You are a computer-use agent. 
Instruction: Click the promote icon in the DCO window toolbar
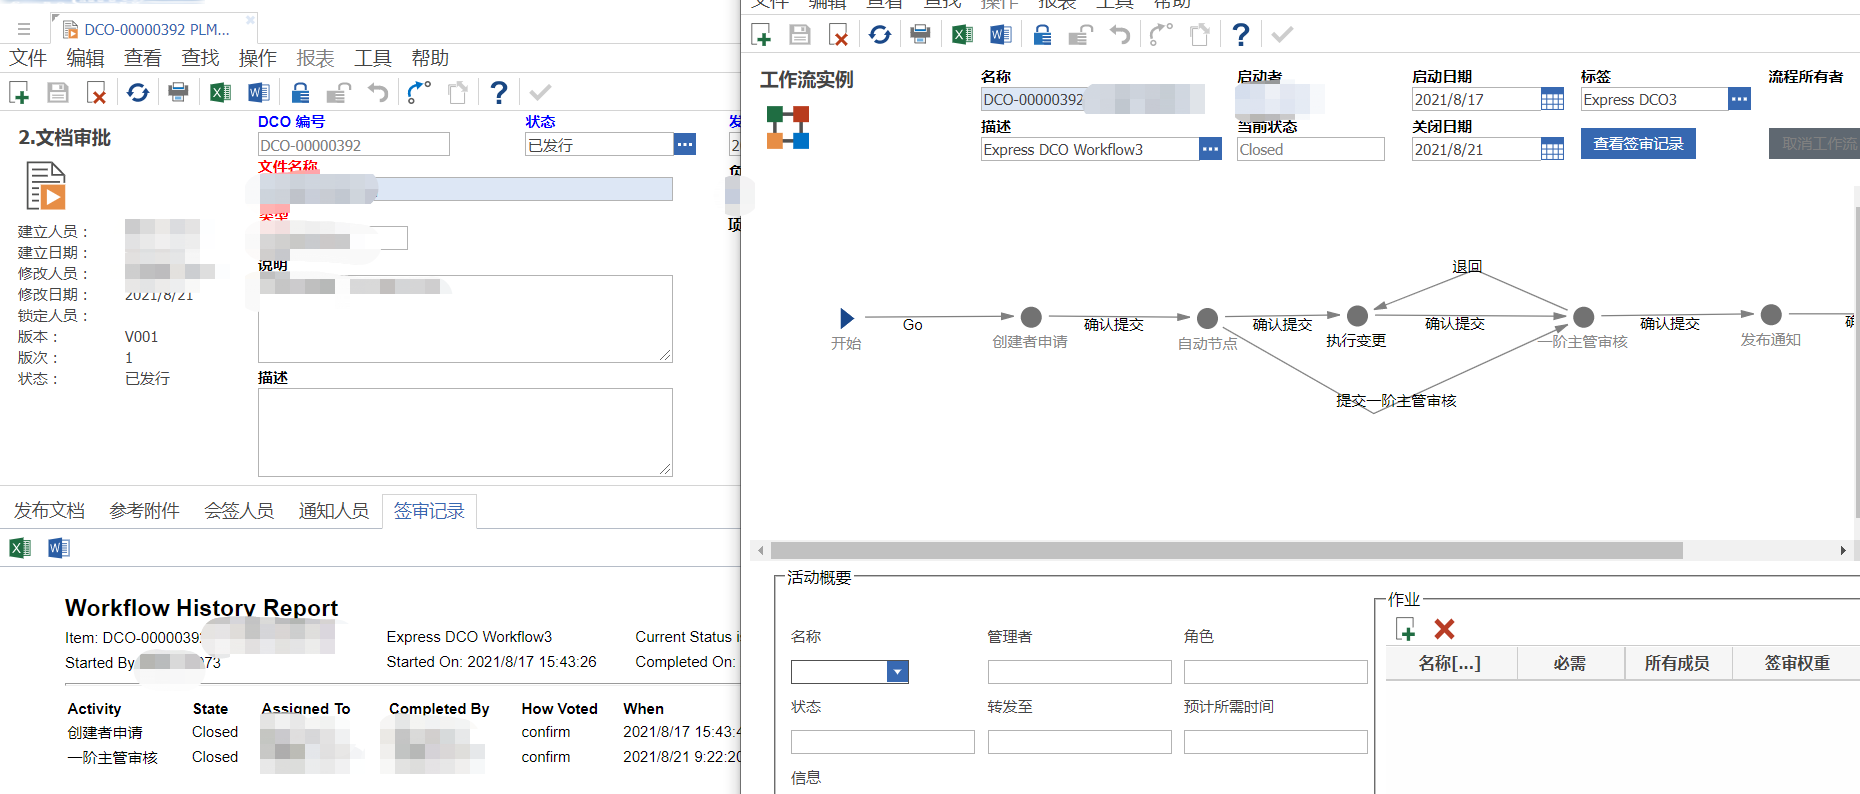419,93
